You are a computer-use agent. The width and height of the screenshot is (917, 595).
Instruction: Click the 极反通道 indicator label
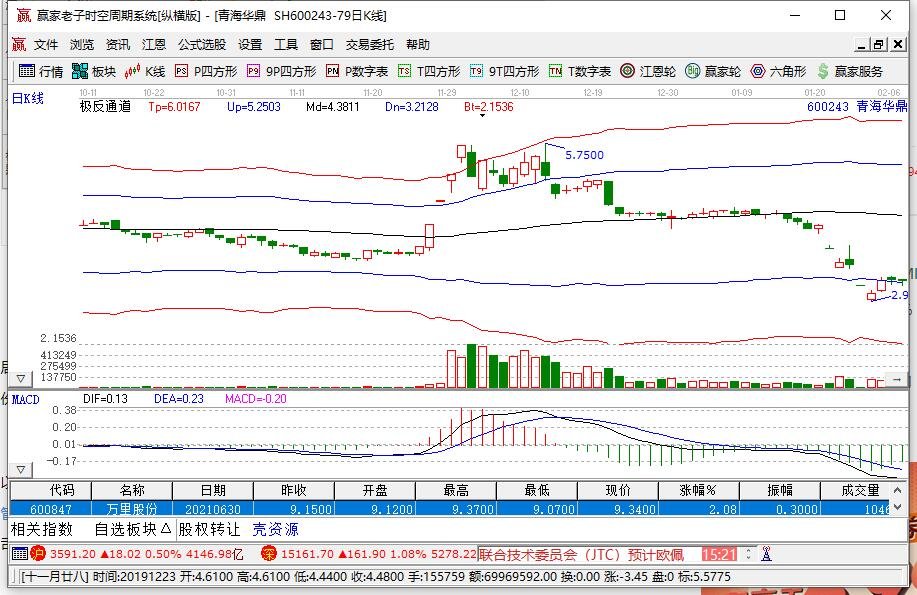pos(105,106)
